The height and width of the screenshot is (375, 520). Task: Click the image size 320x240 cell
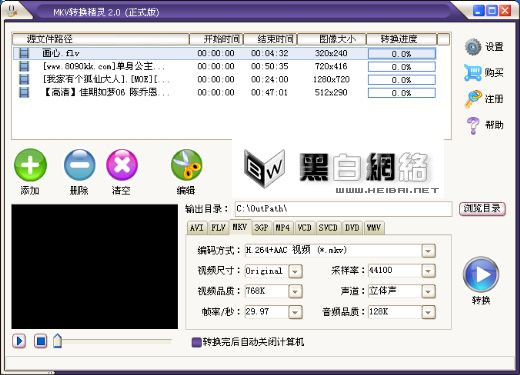[x=331, y=53]
